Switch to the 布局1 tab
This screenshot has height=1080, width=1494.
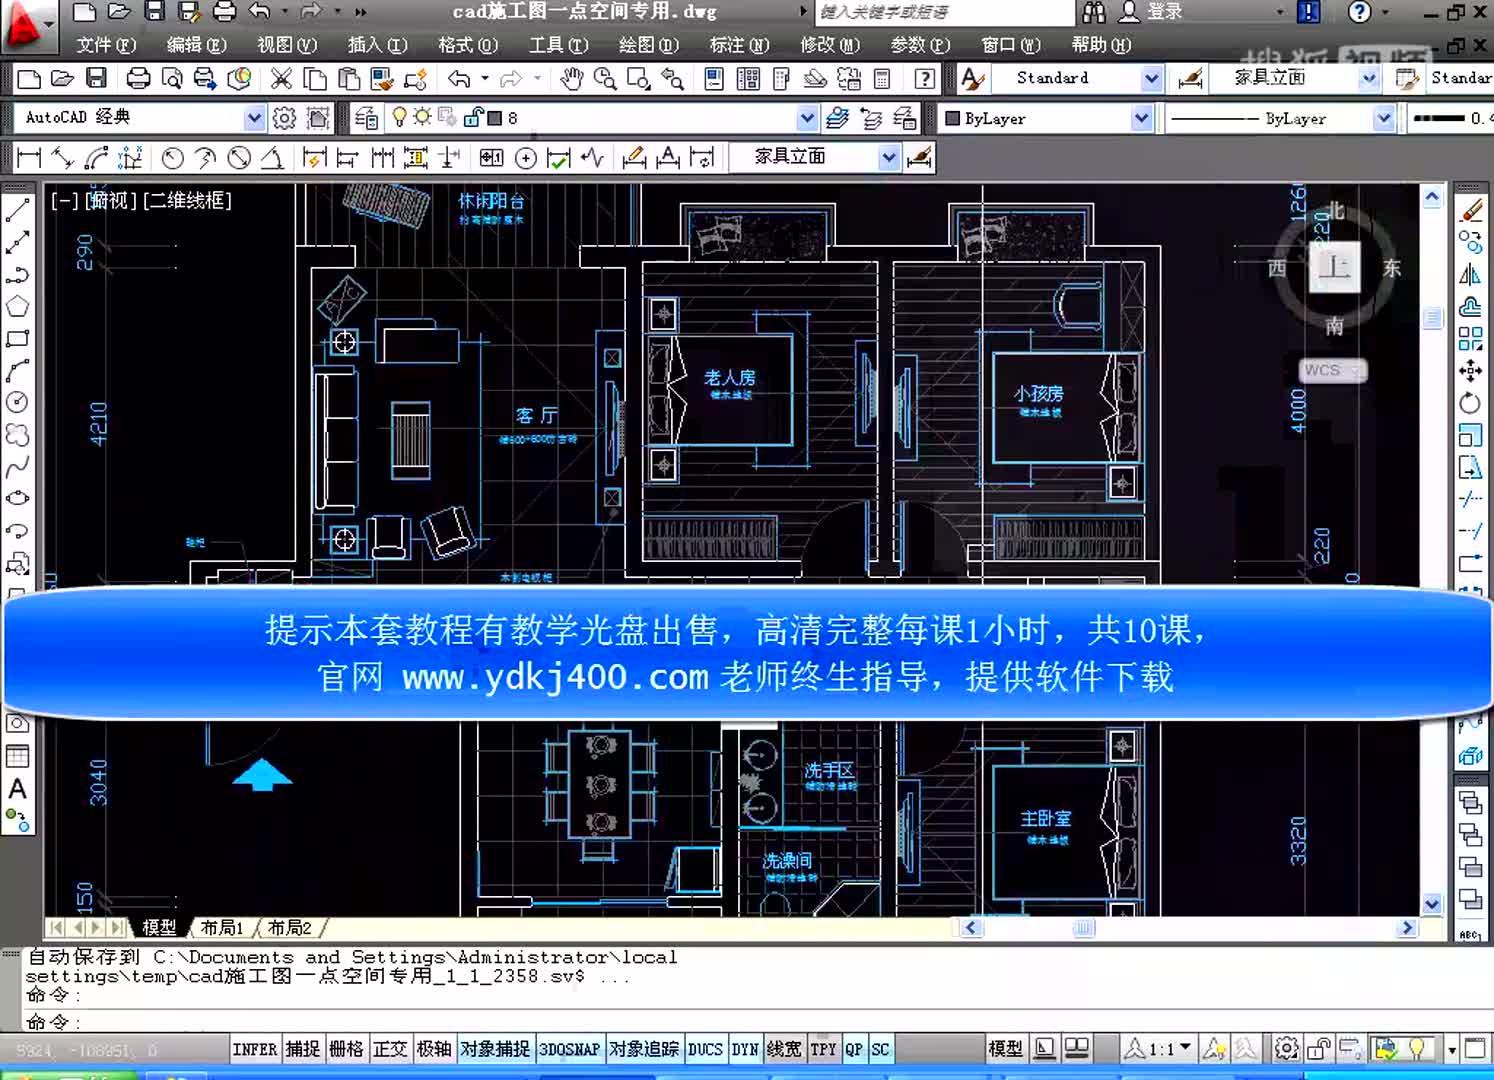[x=221, y=928]
